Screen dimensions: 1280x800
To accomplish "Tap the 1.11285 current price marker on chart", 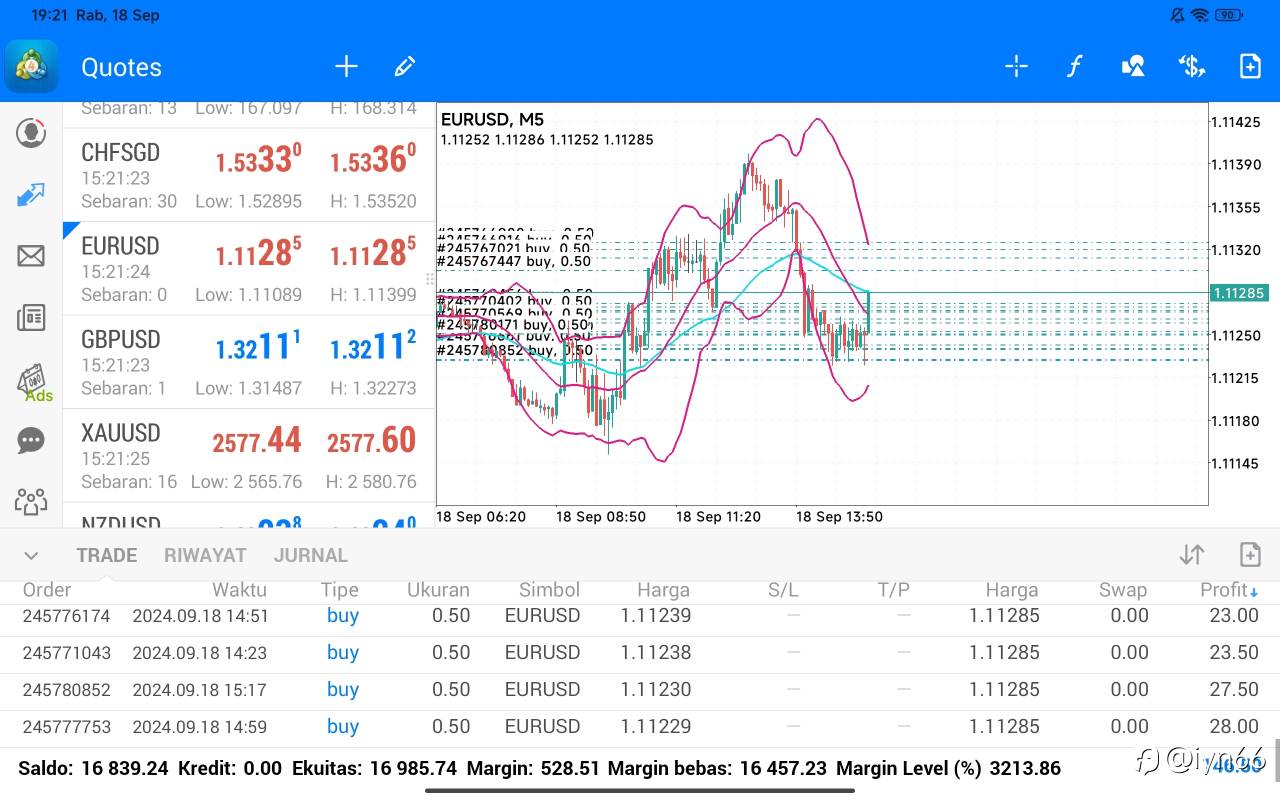I will [x=1239, y=293].
